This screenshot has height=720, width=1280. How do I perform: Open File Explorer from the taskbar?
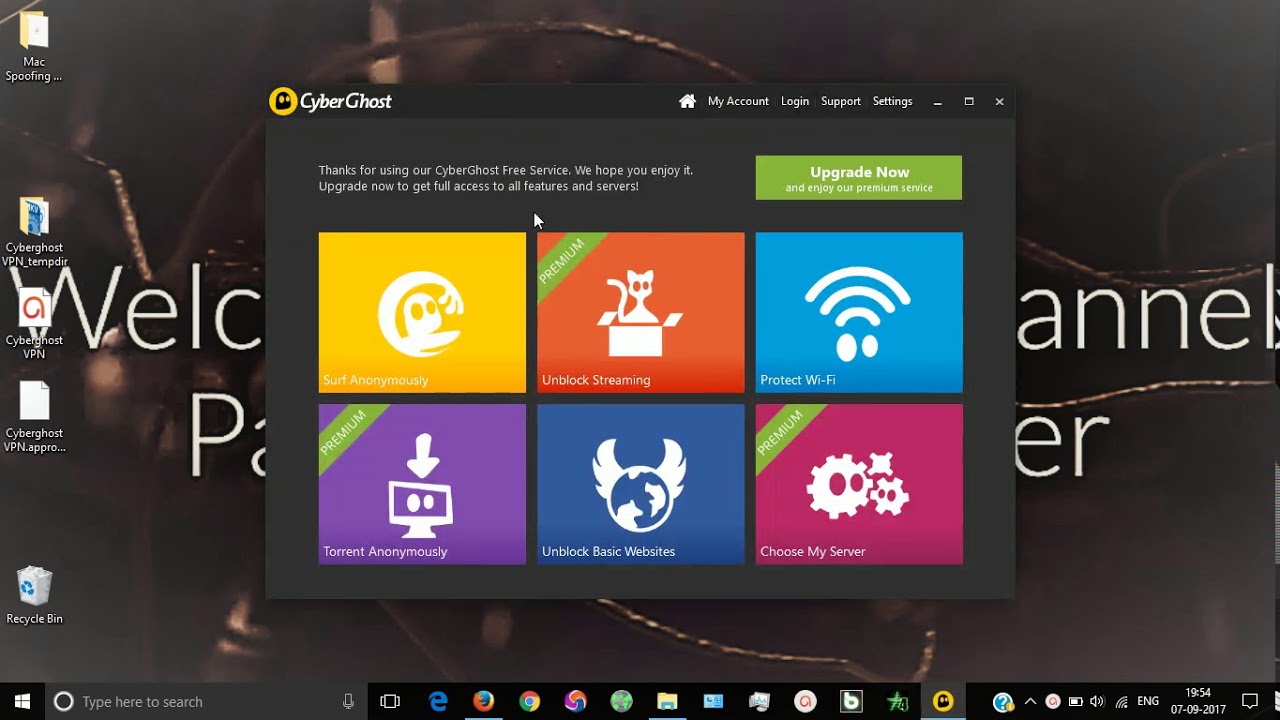click(667, 701)
